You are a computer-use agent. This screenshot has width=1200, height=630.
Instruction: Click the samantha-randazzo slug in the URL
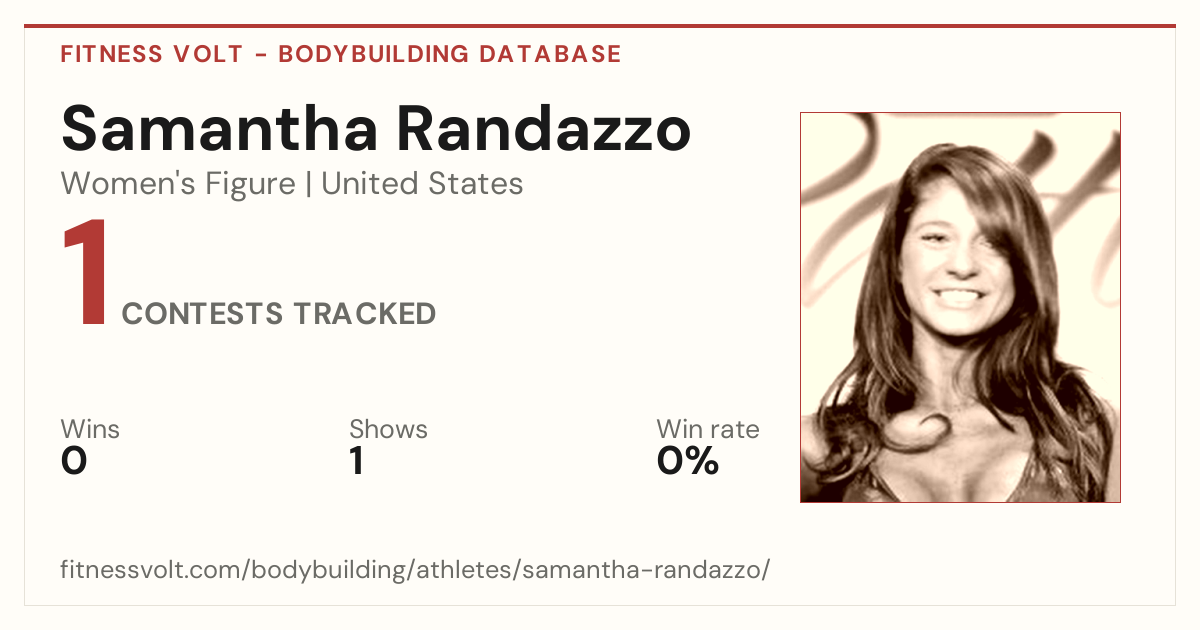coord(642,571)
